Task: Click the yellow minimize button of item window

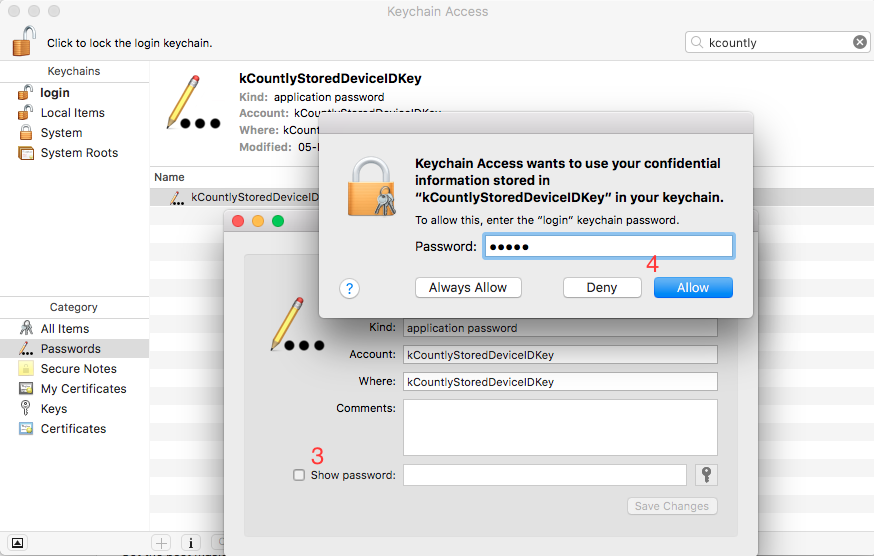Action: 258,221
